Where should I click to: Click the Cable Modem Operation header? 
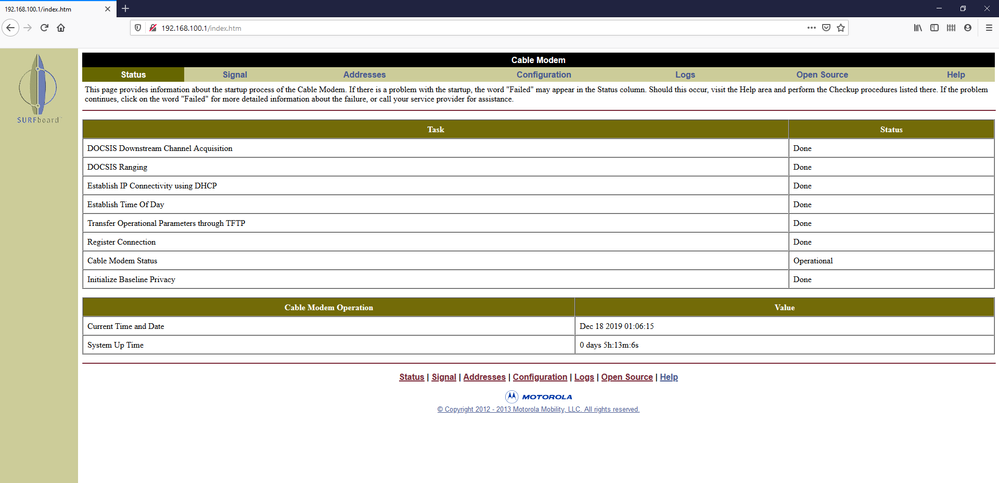(329, 307)
